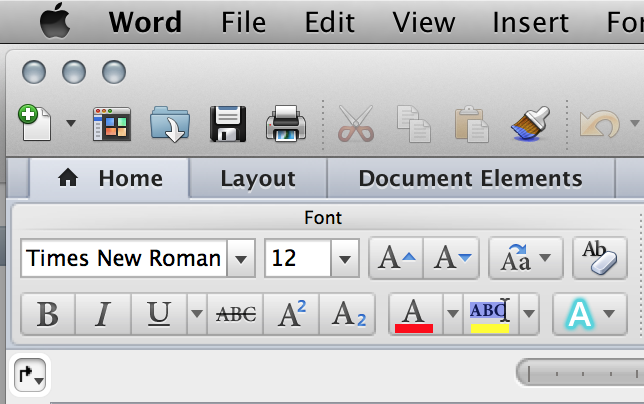
Task: Open the template gallery icon
Action: [x=112, y=124]
